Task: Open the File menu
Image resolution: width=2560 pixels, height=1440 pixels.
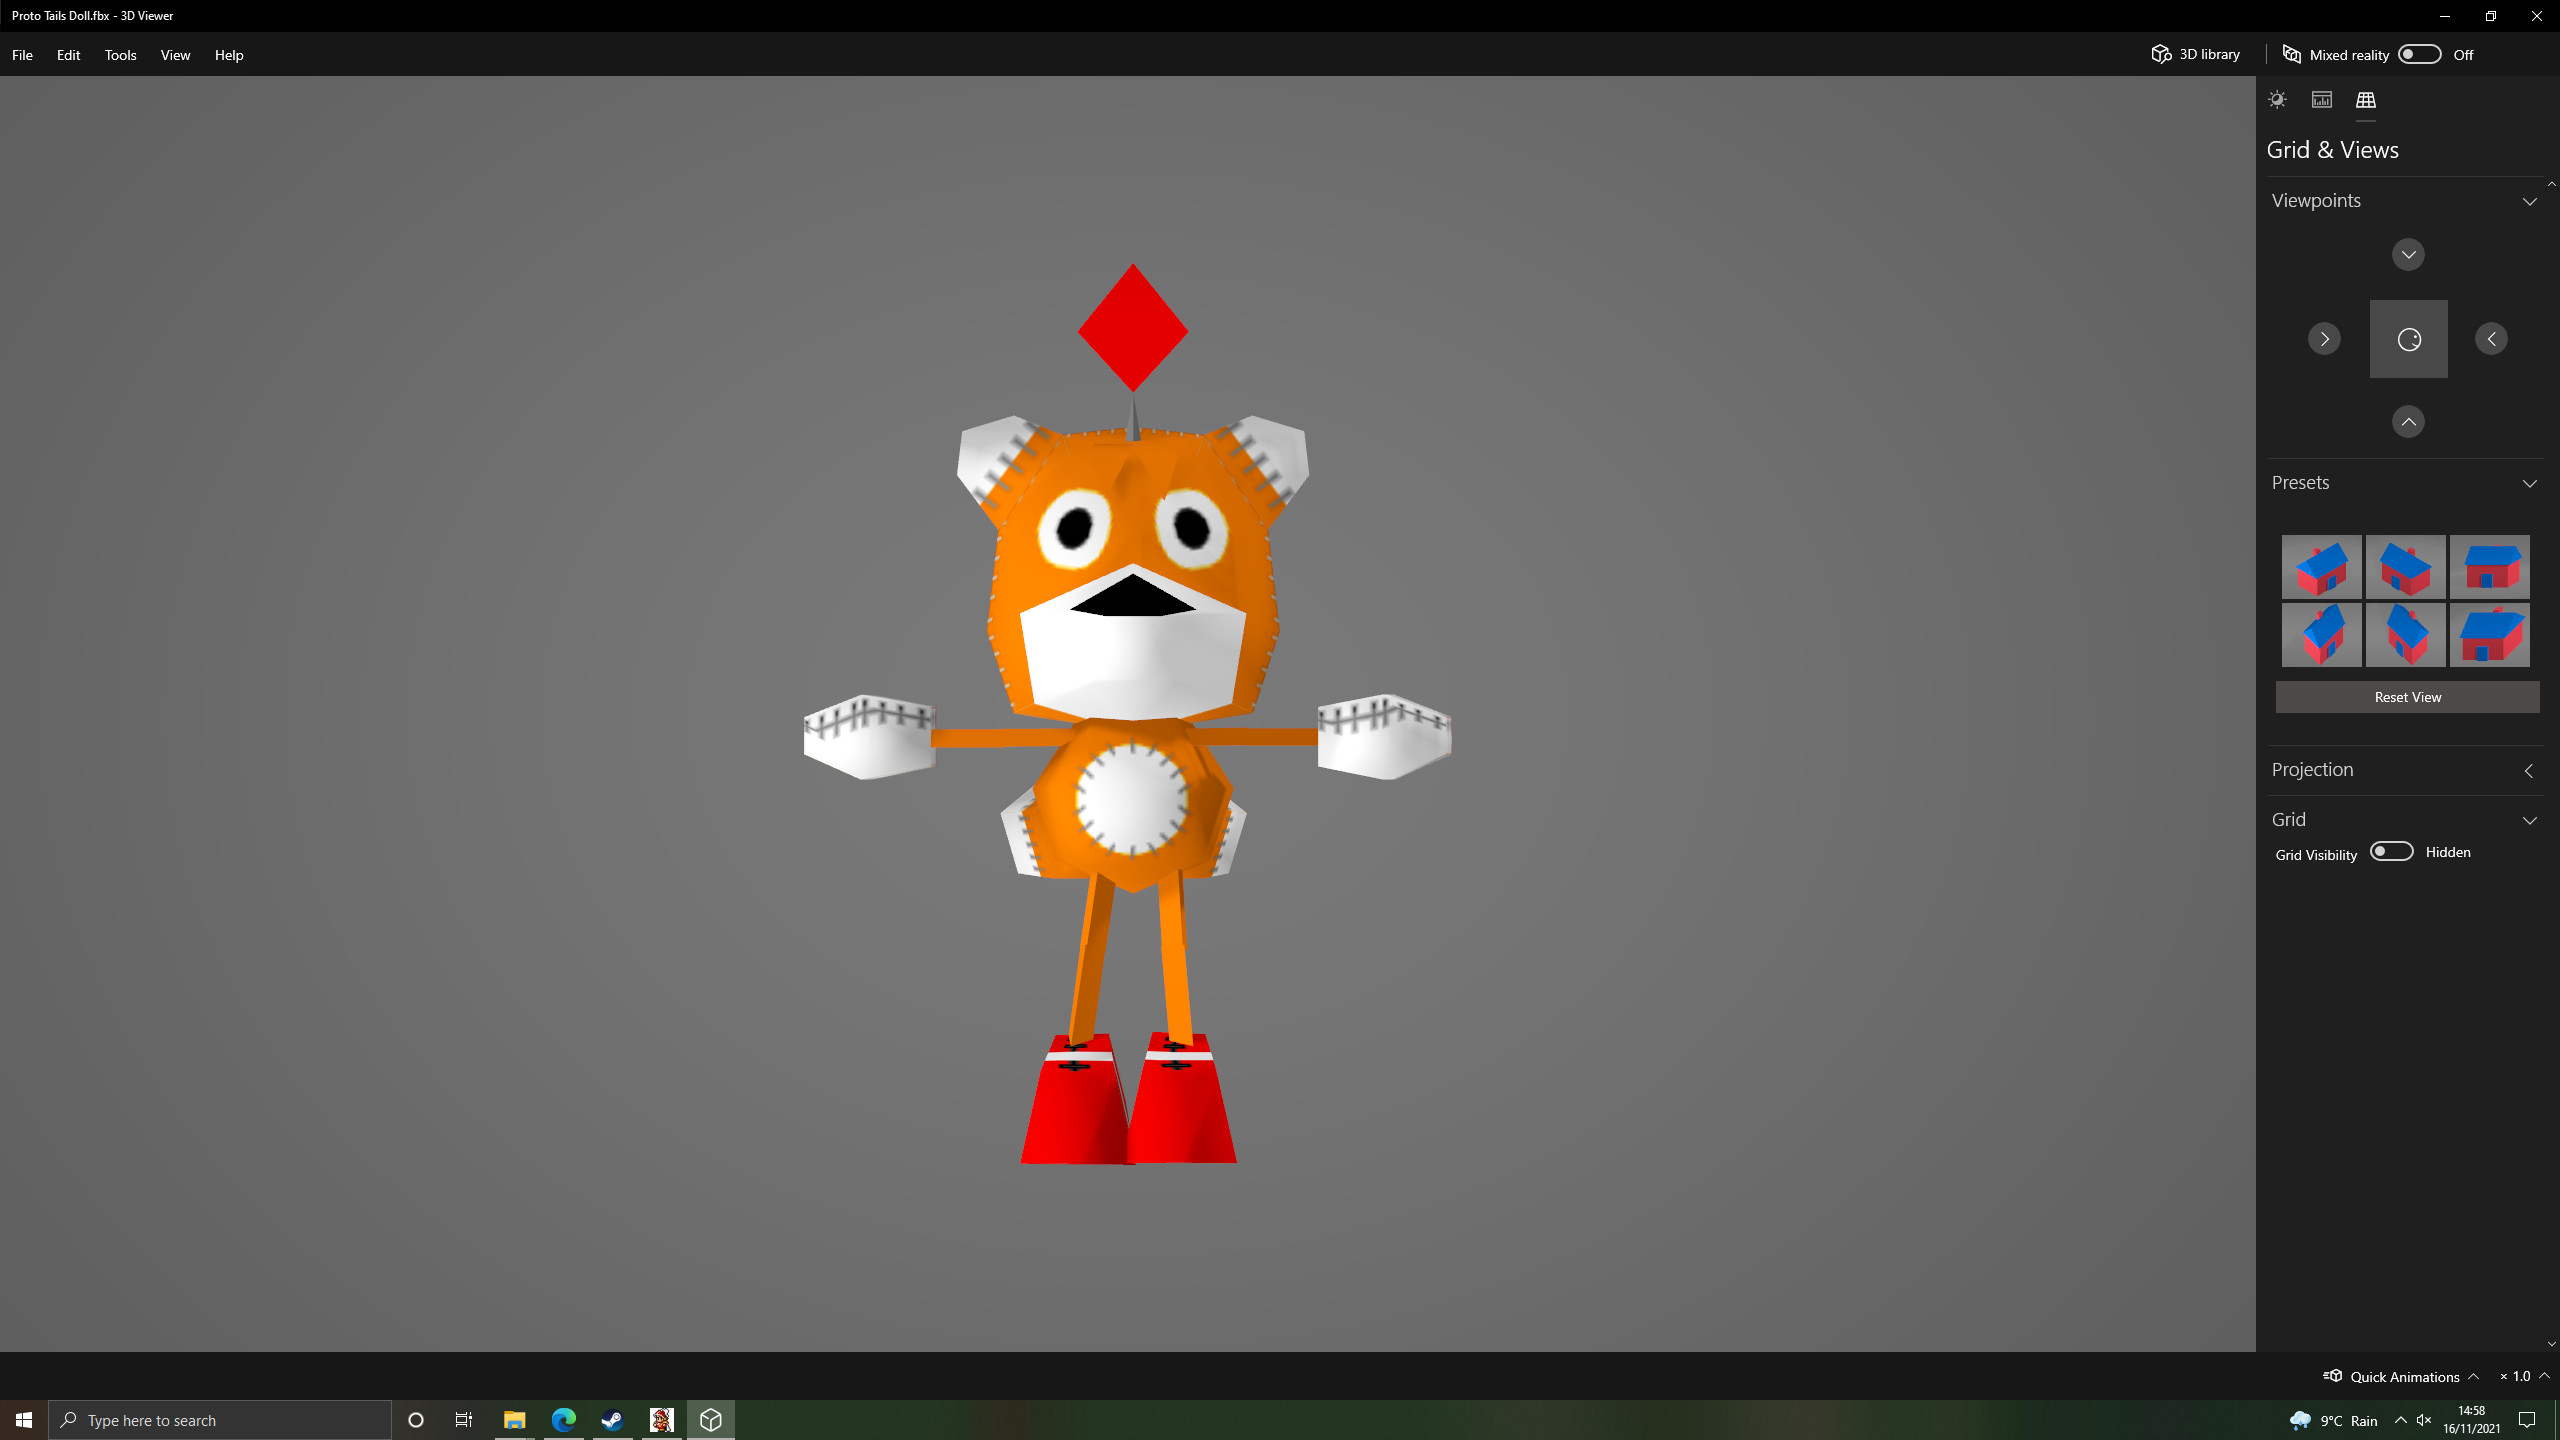Action: pos(22,55)
